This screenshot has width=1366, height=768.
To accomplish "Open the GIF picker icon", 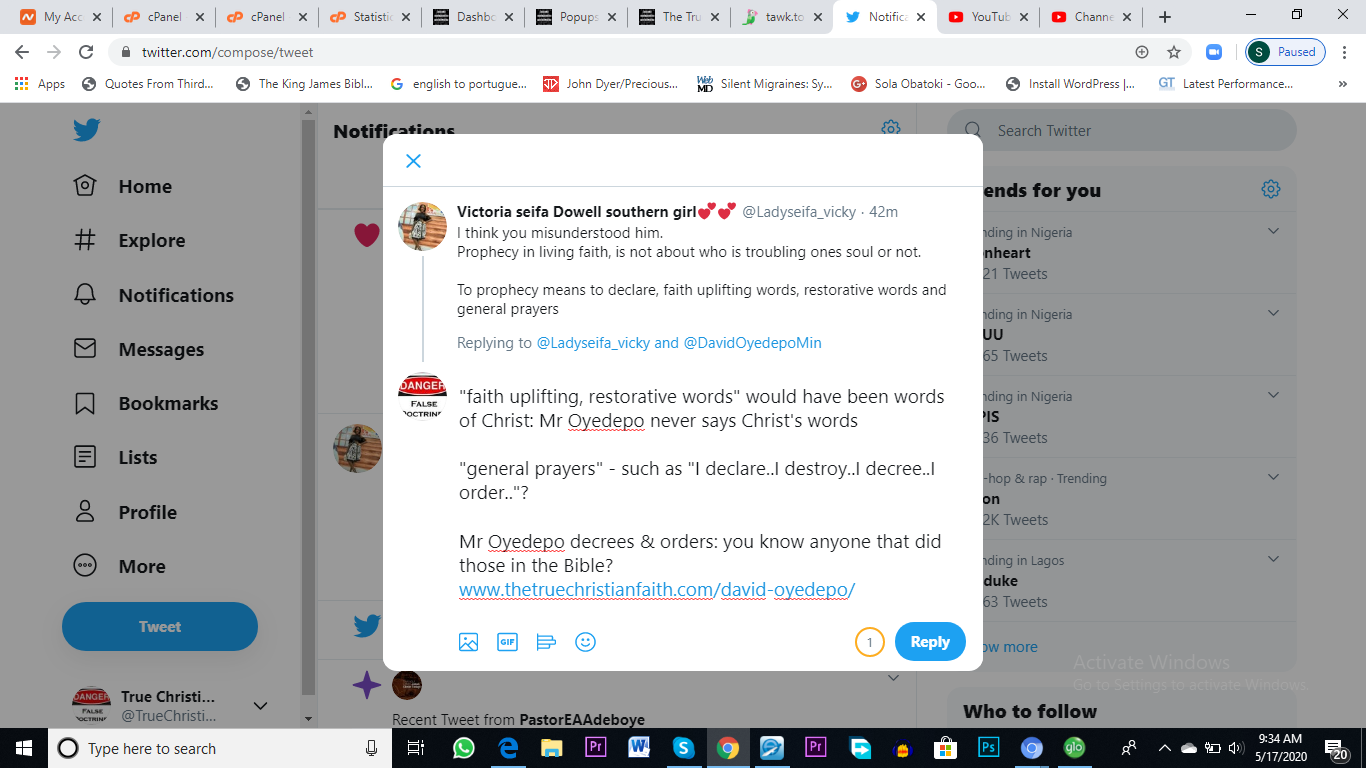I will click(x=507, y=642).
